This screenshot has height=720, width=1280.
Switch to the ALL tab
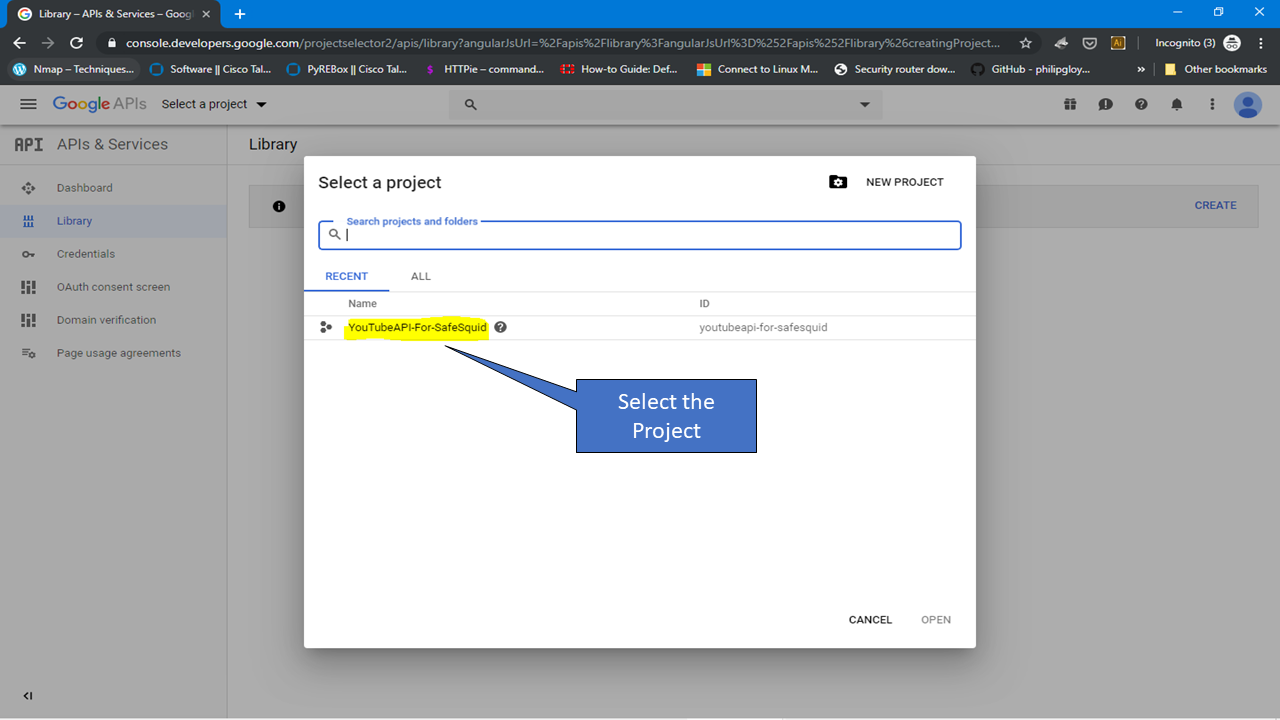coord(421,276)
